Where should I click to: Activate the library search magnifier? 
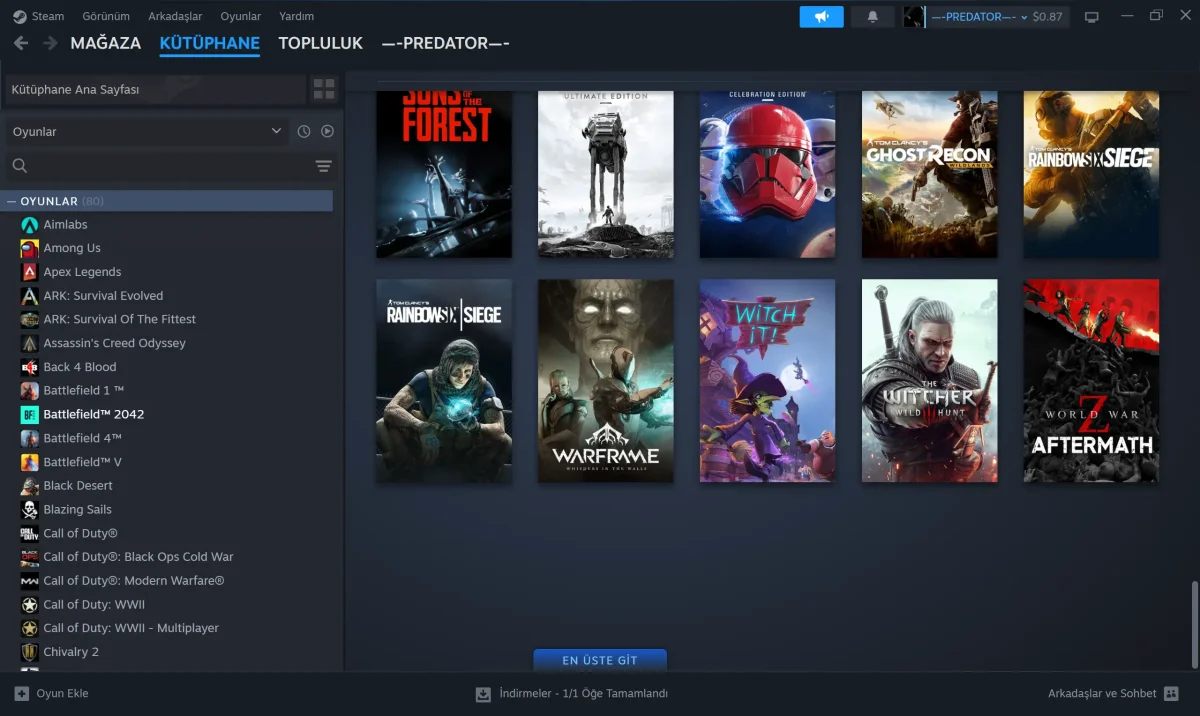click(x=20, y=165)
